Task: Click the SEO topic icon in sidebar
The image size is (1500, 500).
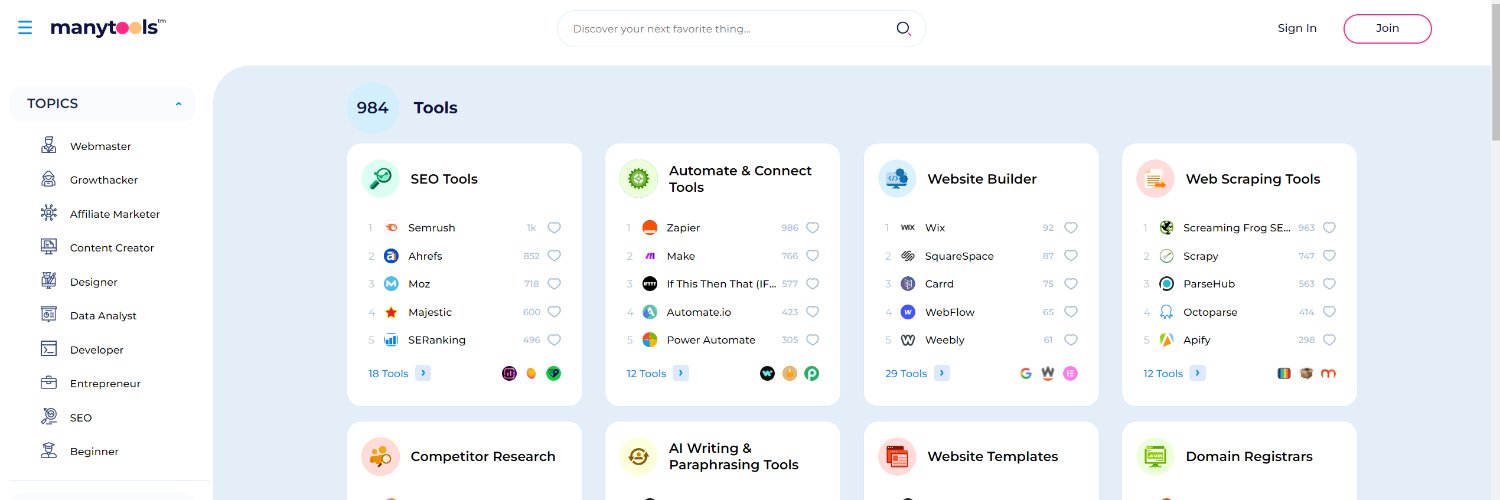Action: click(x=49, y=417)
